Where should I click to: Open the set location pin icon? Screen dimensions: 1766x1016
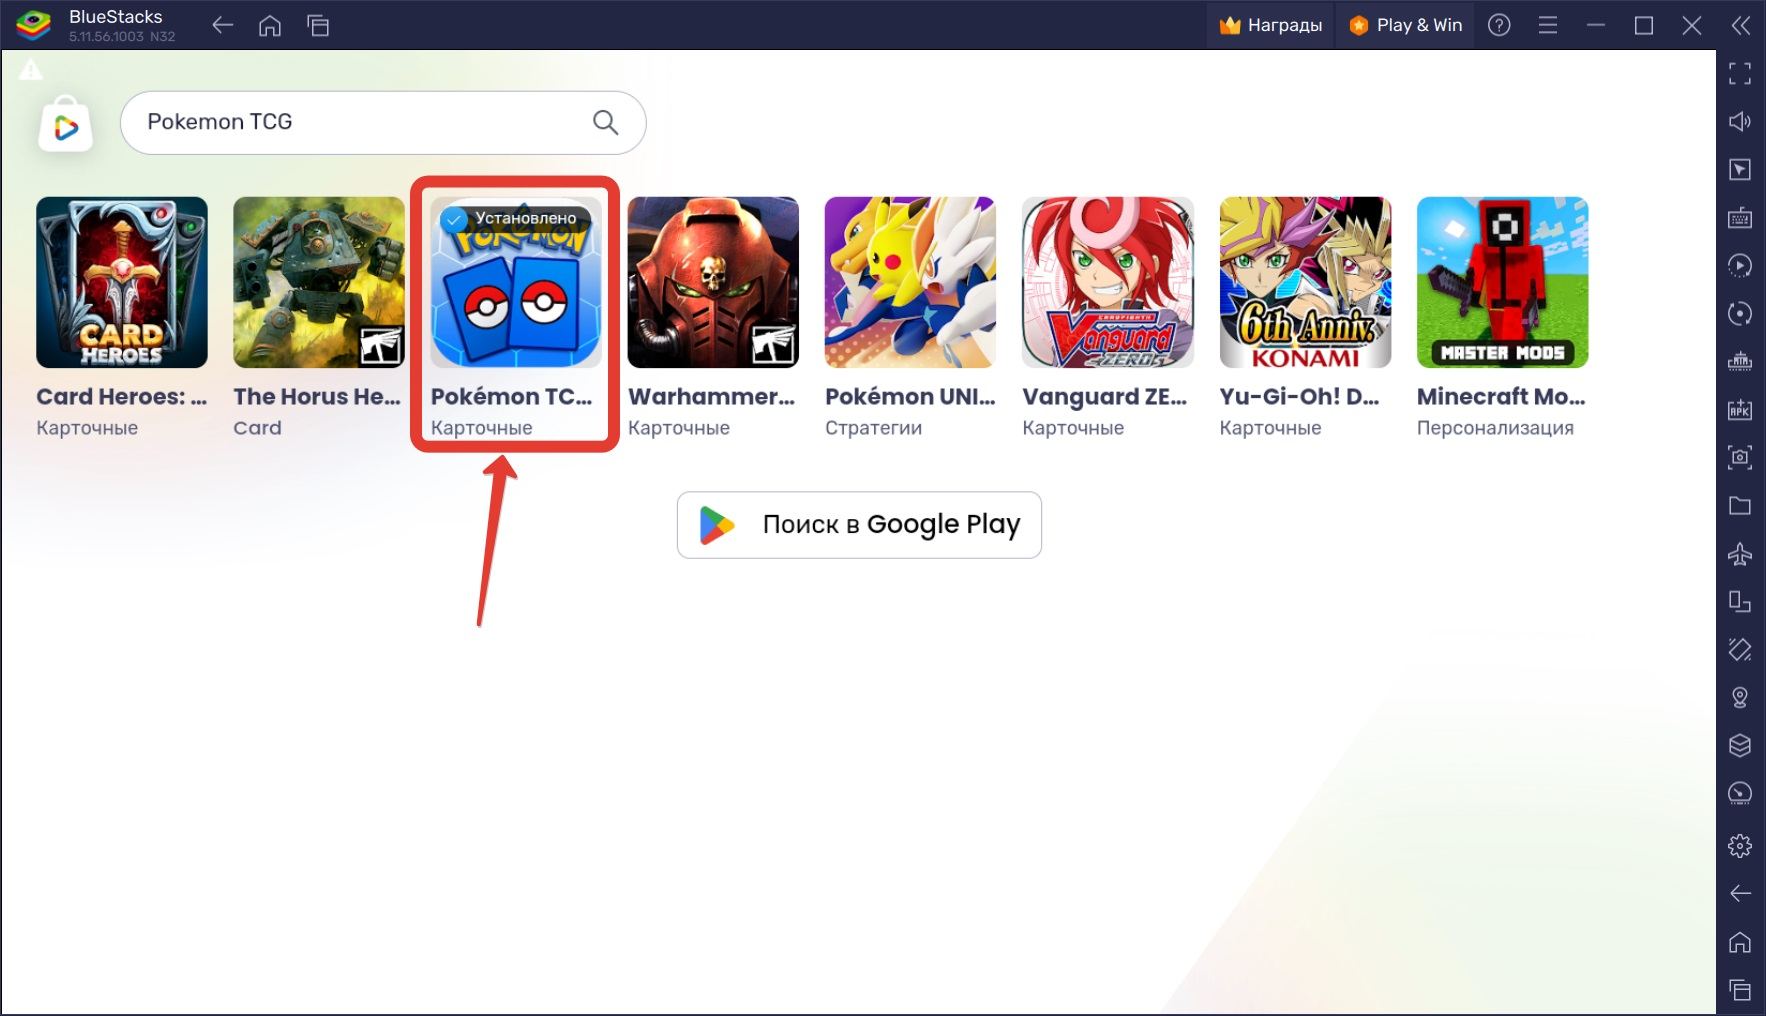(x=1740, y=697)
